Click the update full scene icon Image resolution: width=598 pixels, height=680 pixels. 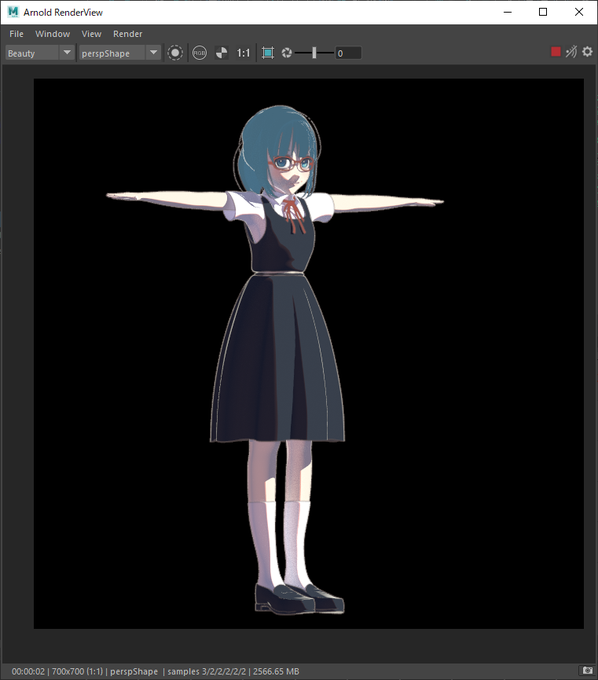572,52
